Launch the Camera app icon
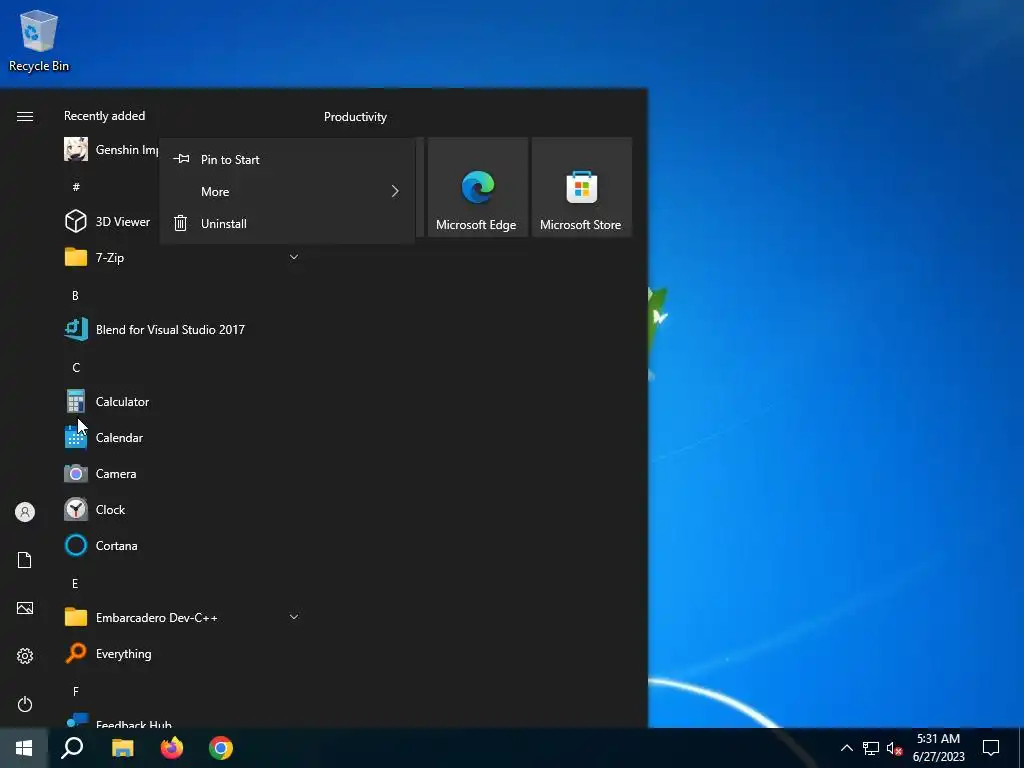Viewport: 1024px width, 768px height. click(x=76, y=473)
